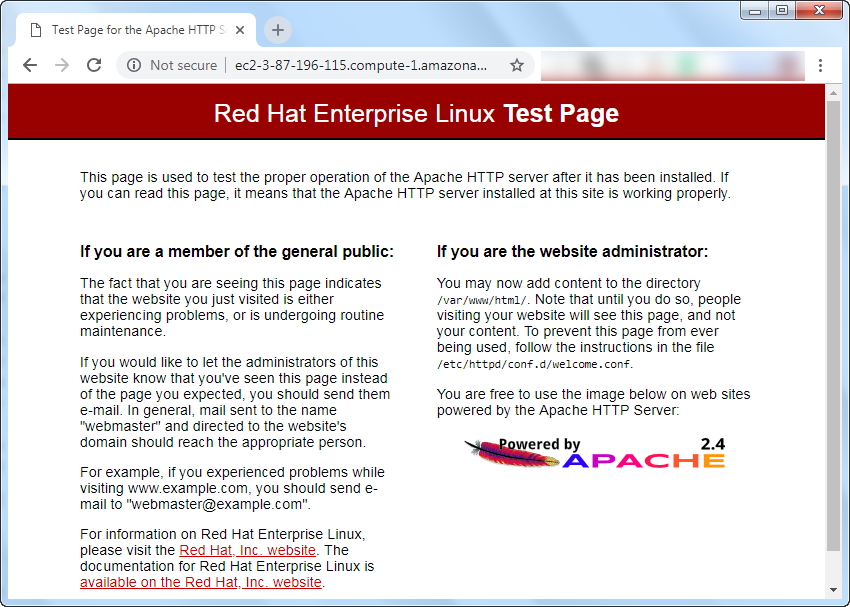Reload the page with the refresh icon
Screen dimensions: 850x607
[x=94, y=65]
